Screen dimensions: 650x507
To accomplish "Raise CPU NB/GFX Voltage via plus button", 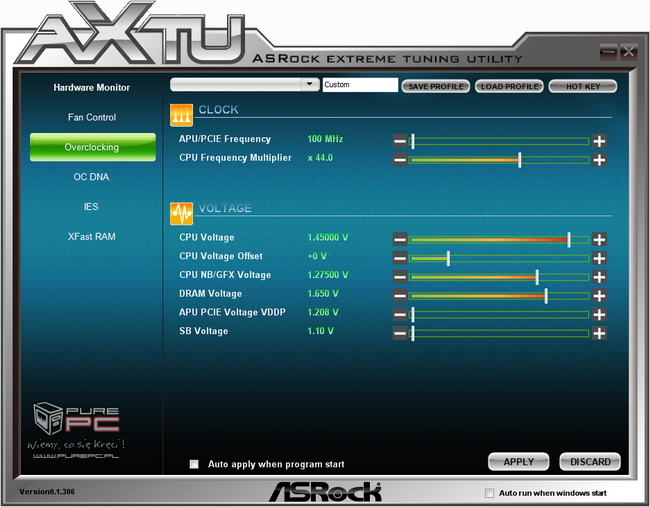I will click(599, 277).
